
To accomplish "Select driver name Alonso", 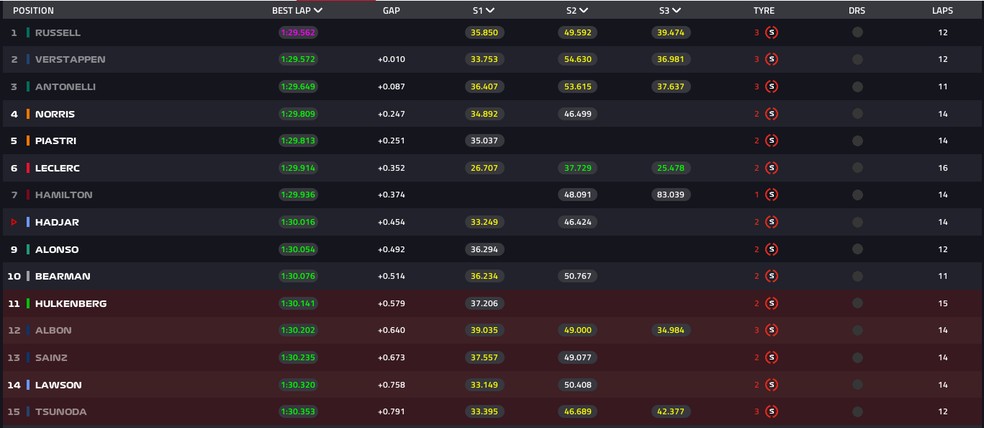I will 56,249.
